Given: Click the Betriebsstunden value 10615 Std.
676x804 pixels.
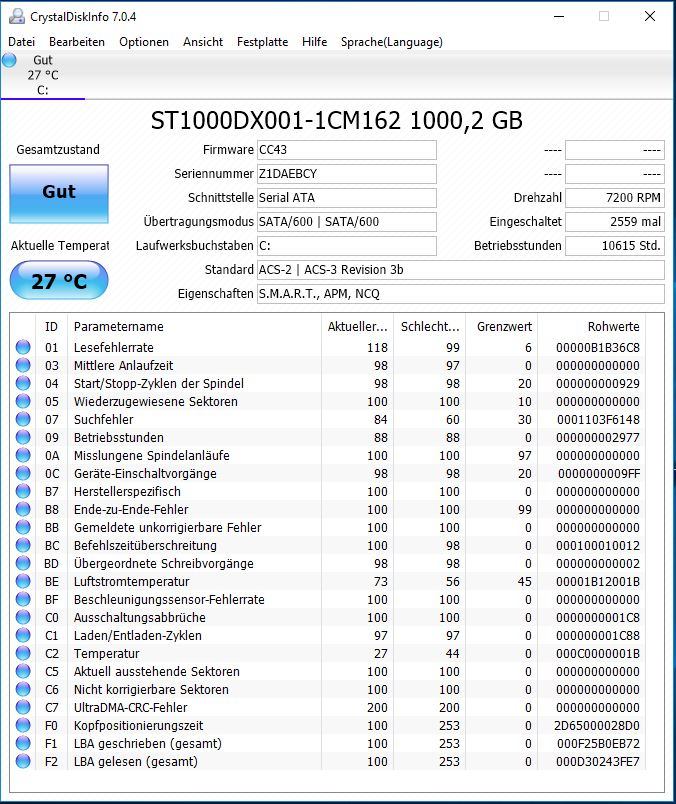Looking at the screenshot, I should tap(615, 246).
